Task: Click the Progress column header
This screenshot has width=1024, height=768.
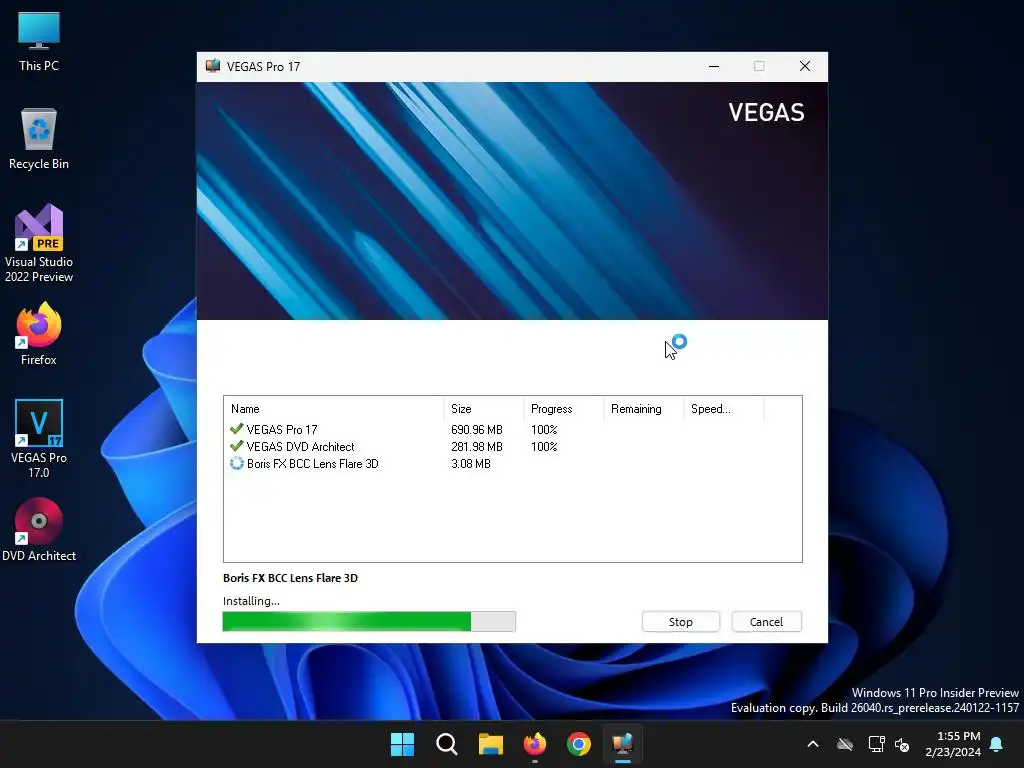Action: tap(564, 409)
